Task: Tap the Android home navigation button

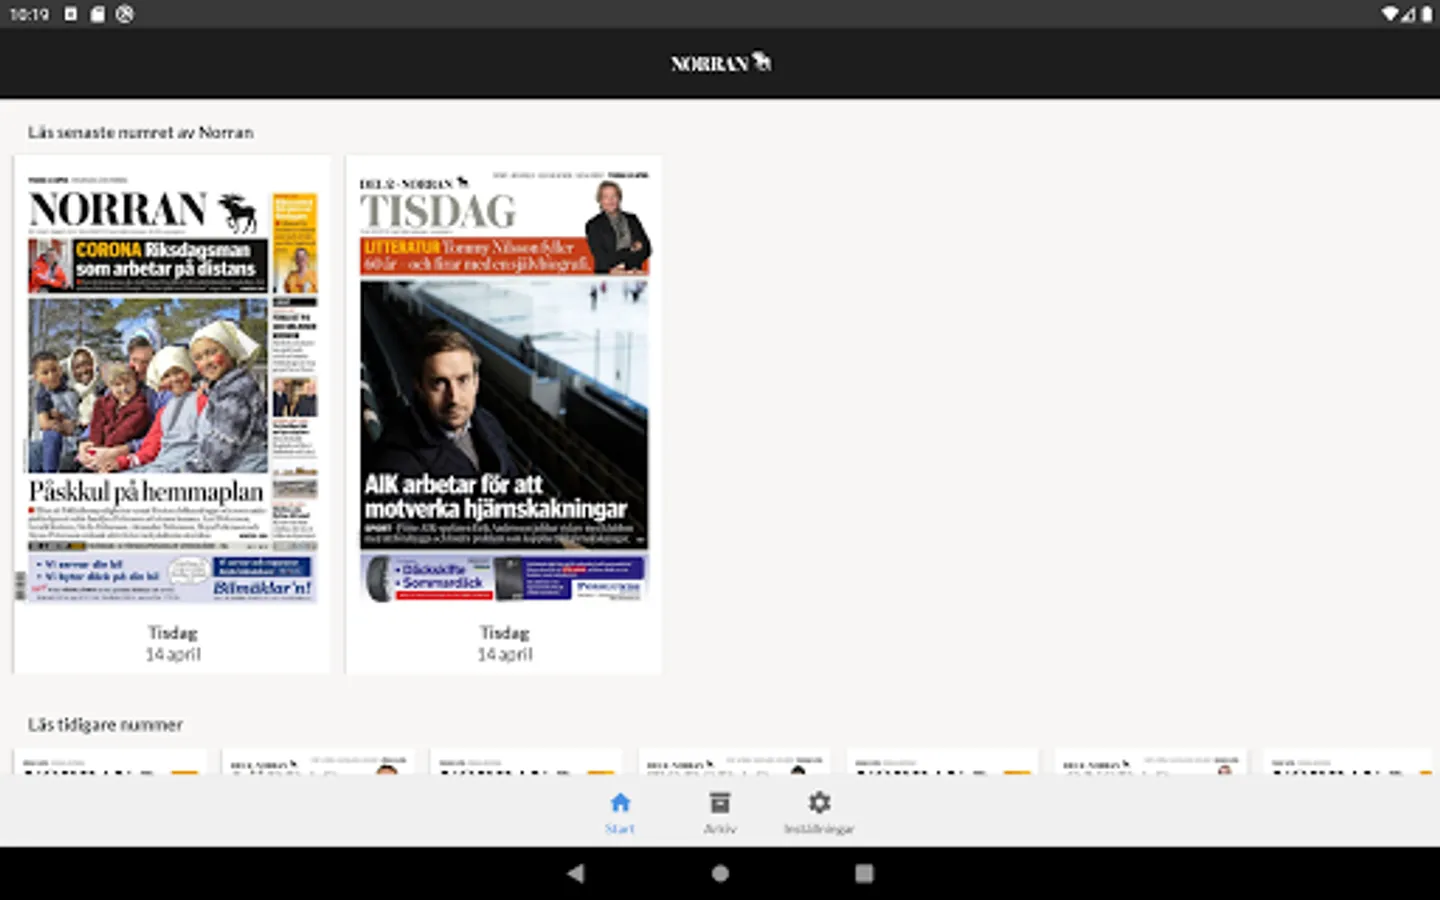Action: (720, 873)
